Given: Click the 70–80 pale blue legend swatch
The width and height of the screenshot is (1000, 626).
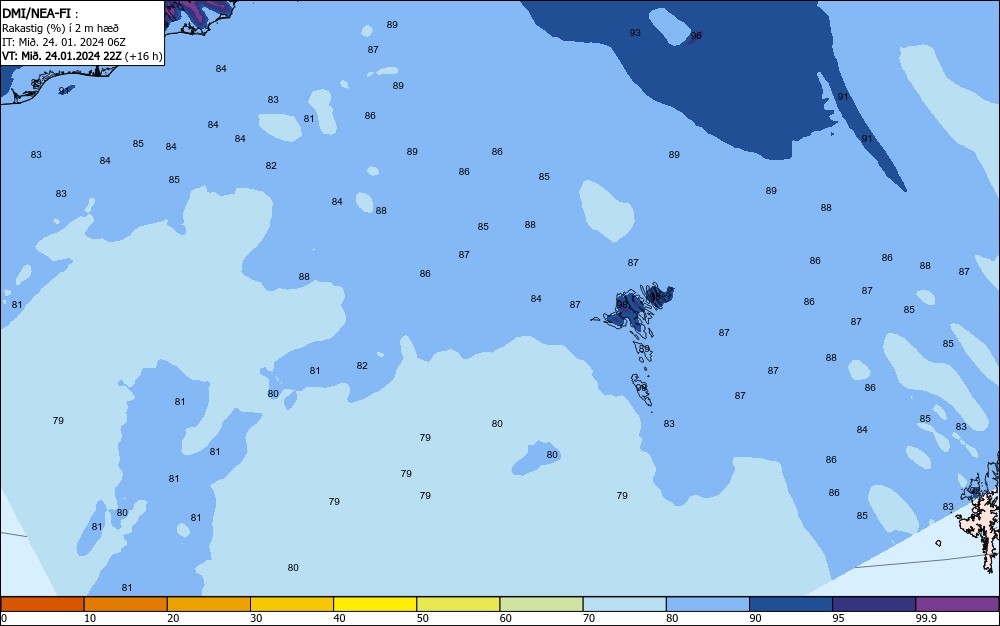Looking at the screenshot, I should point(624,604).
